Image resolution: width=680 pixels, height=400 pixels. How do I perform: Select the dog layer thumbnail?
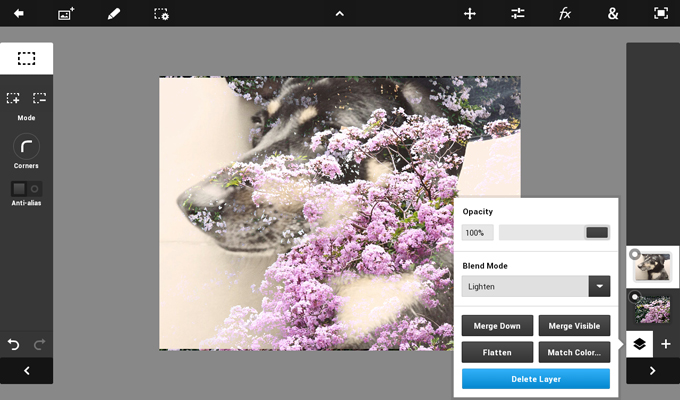click(653, 267)
